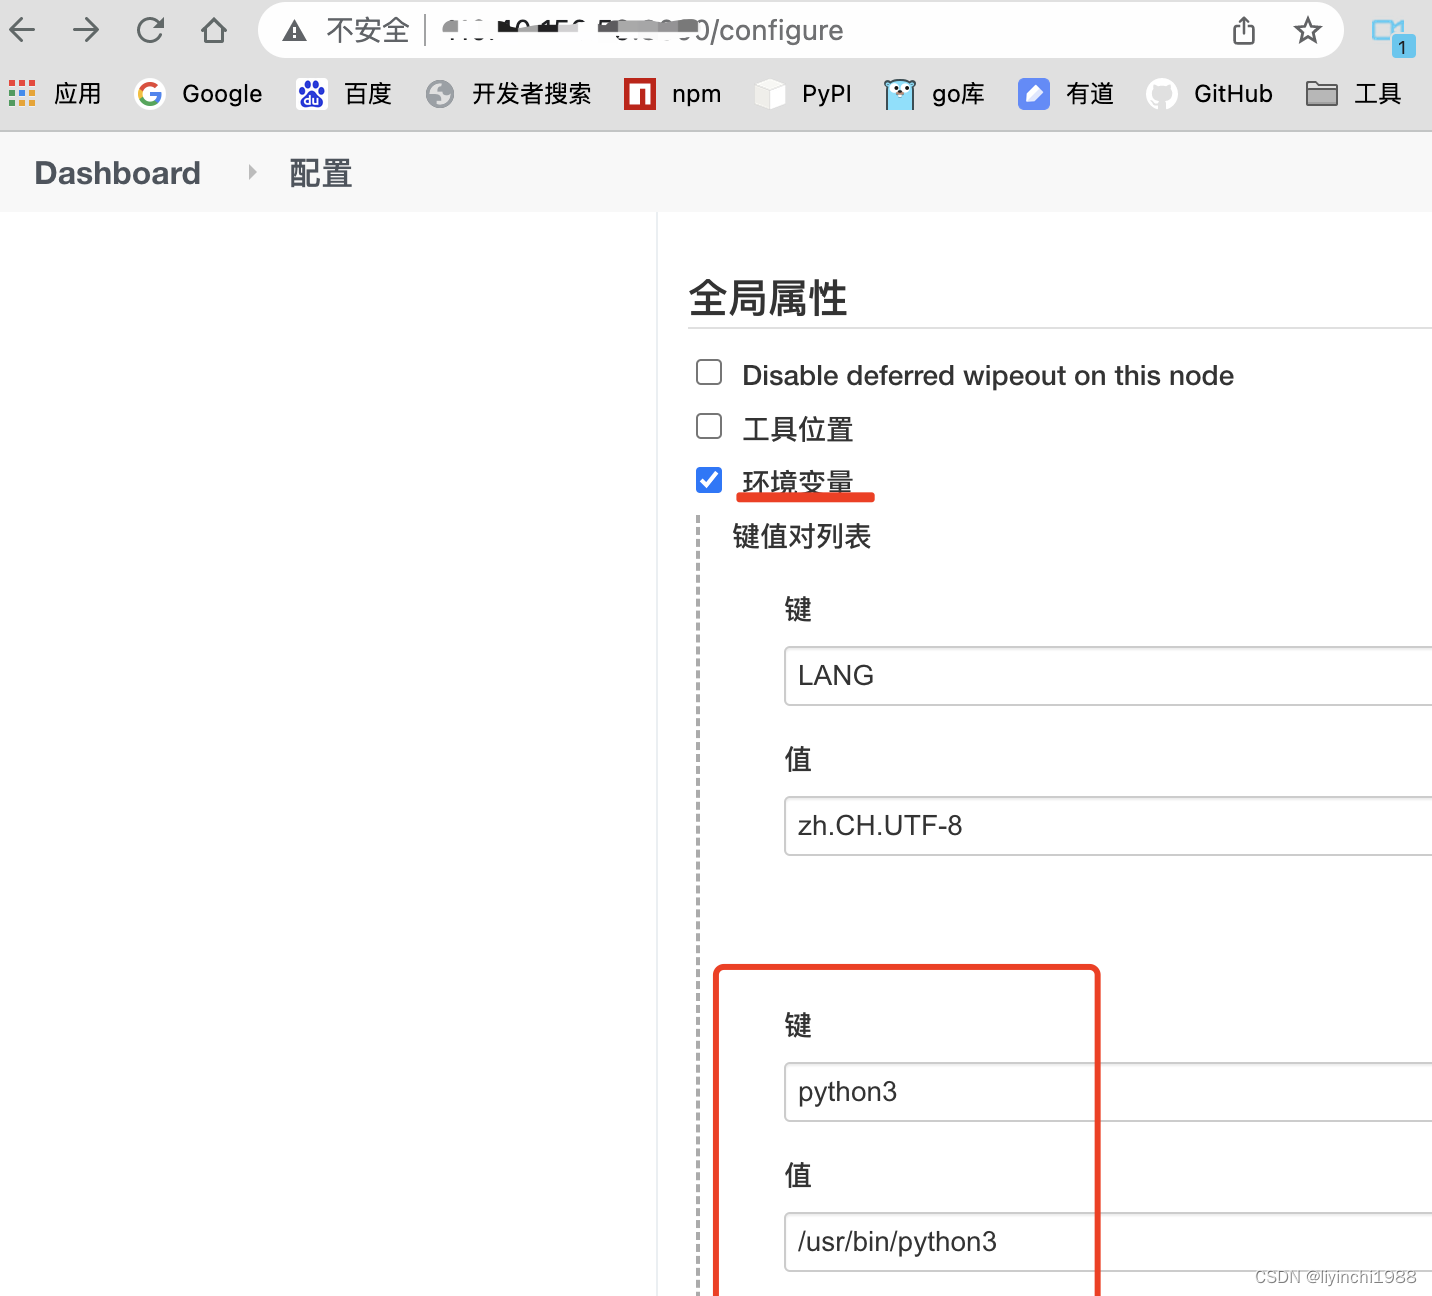
Task: Share this page via the share icon
Action: [1244, 31]
